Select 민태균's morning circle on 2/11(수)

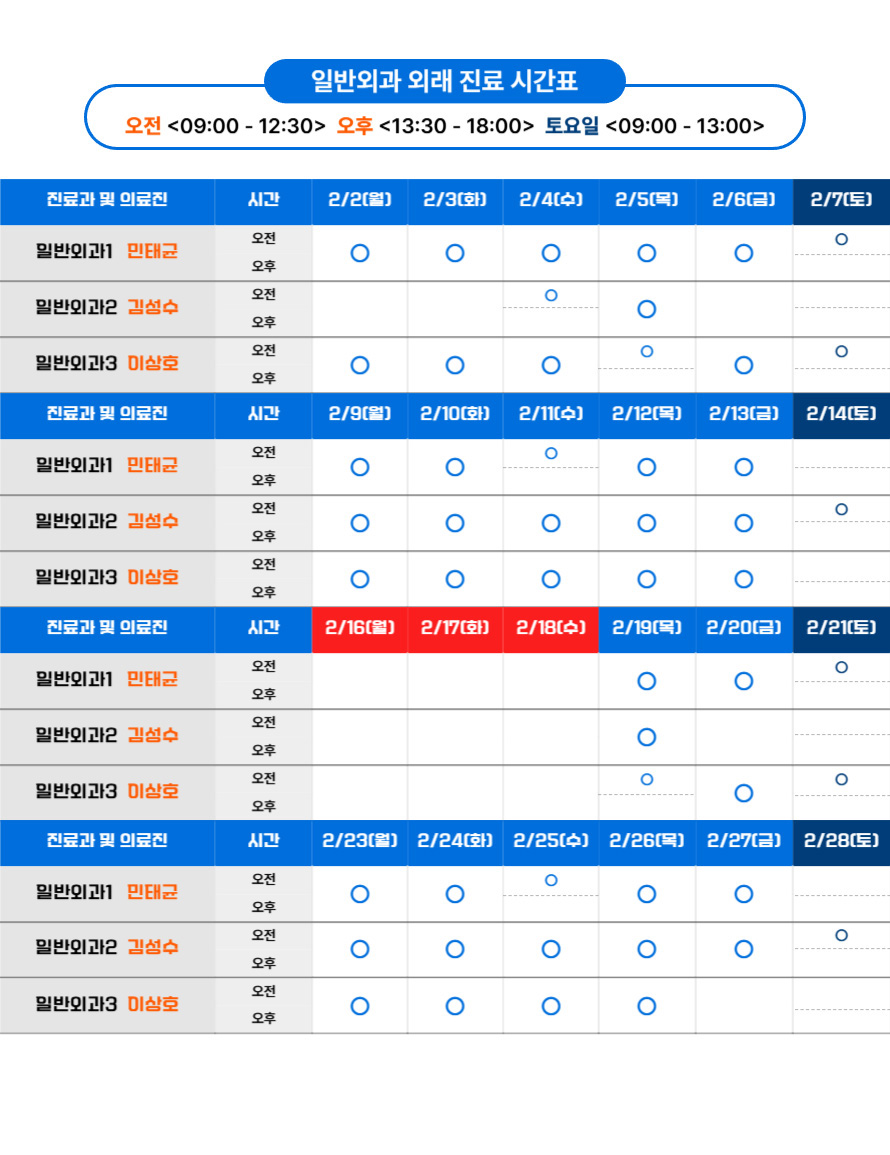pyautogui.click(x=551, y=453)
